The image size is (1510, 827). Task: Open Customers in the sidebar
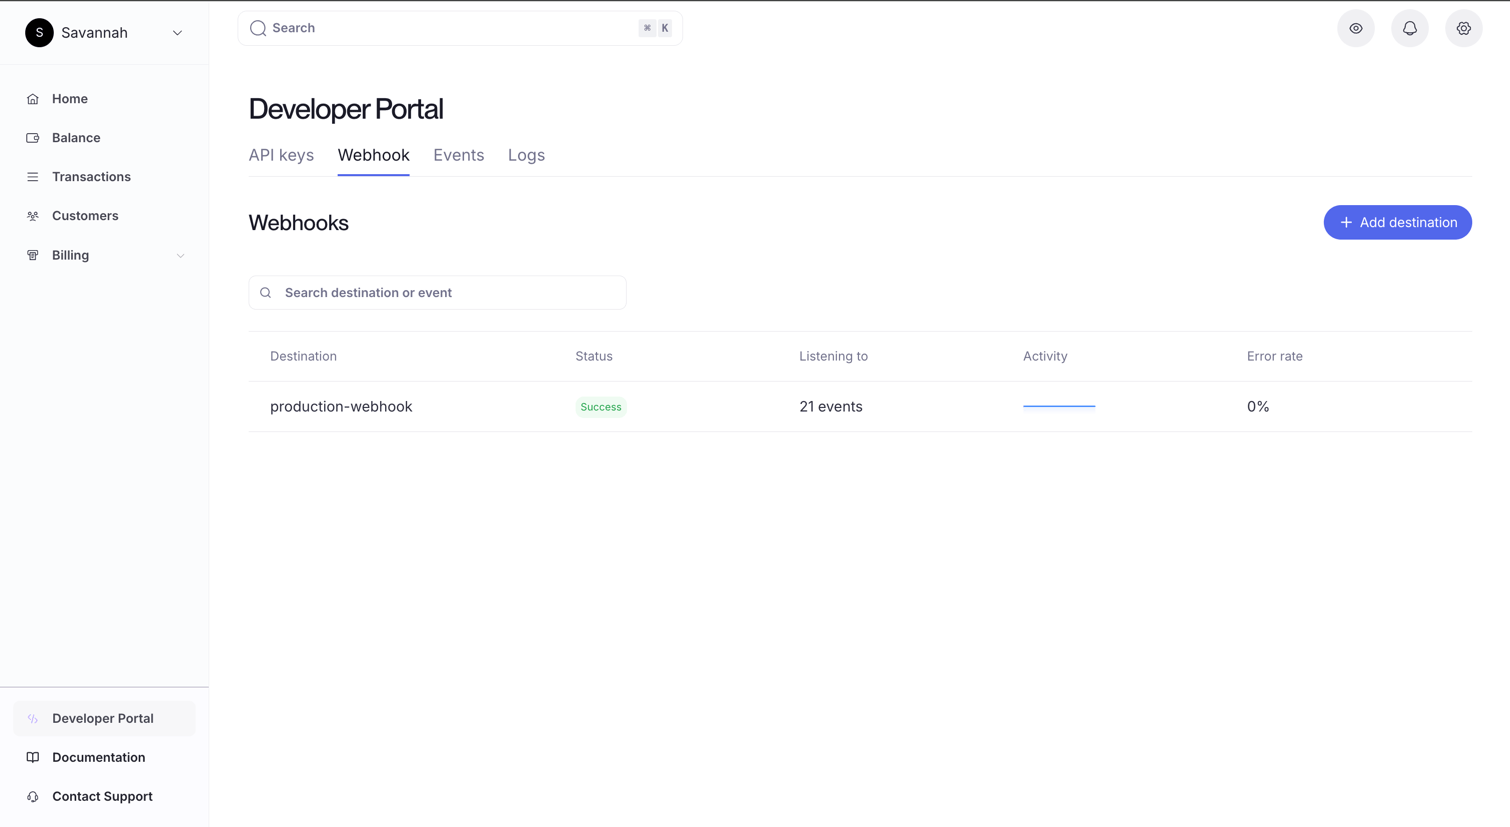(104, 216)
